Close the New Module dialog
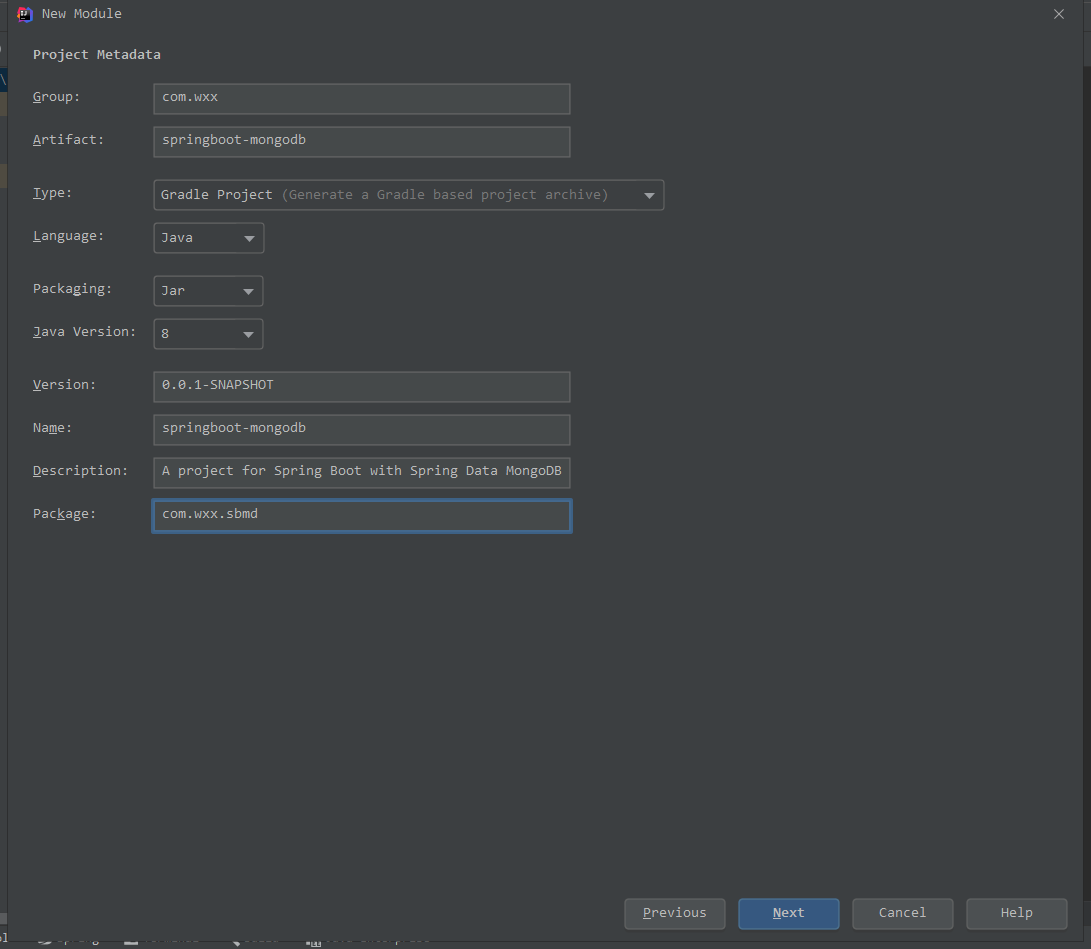The width and height of the screenshot is (1091, 949). pos(1058,14)
